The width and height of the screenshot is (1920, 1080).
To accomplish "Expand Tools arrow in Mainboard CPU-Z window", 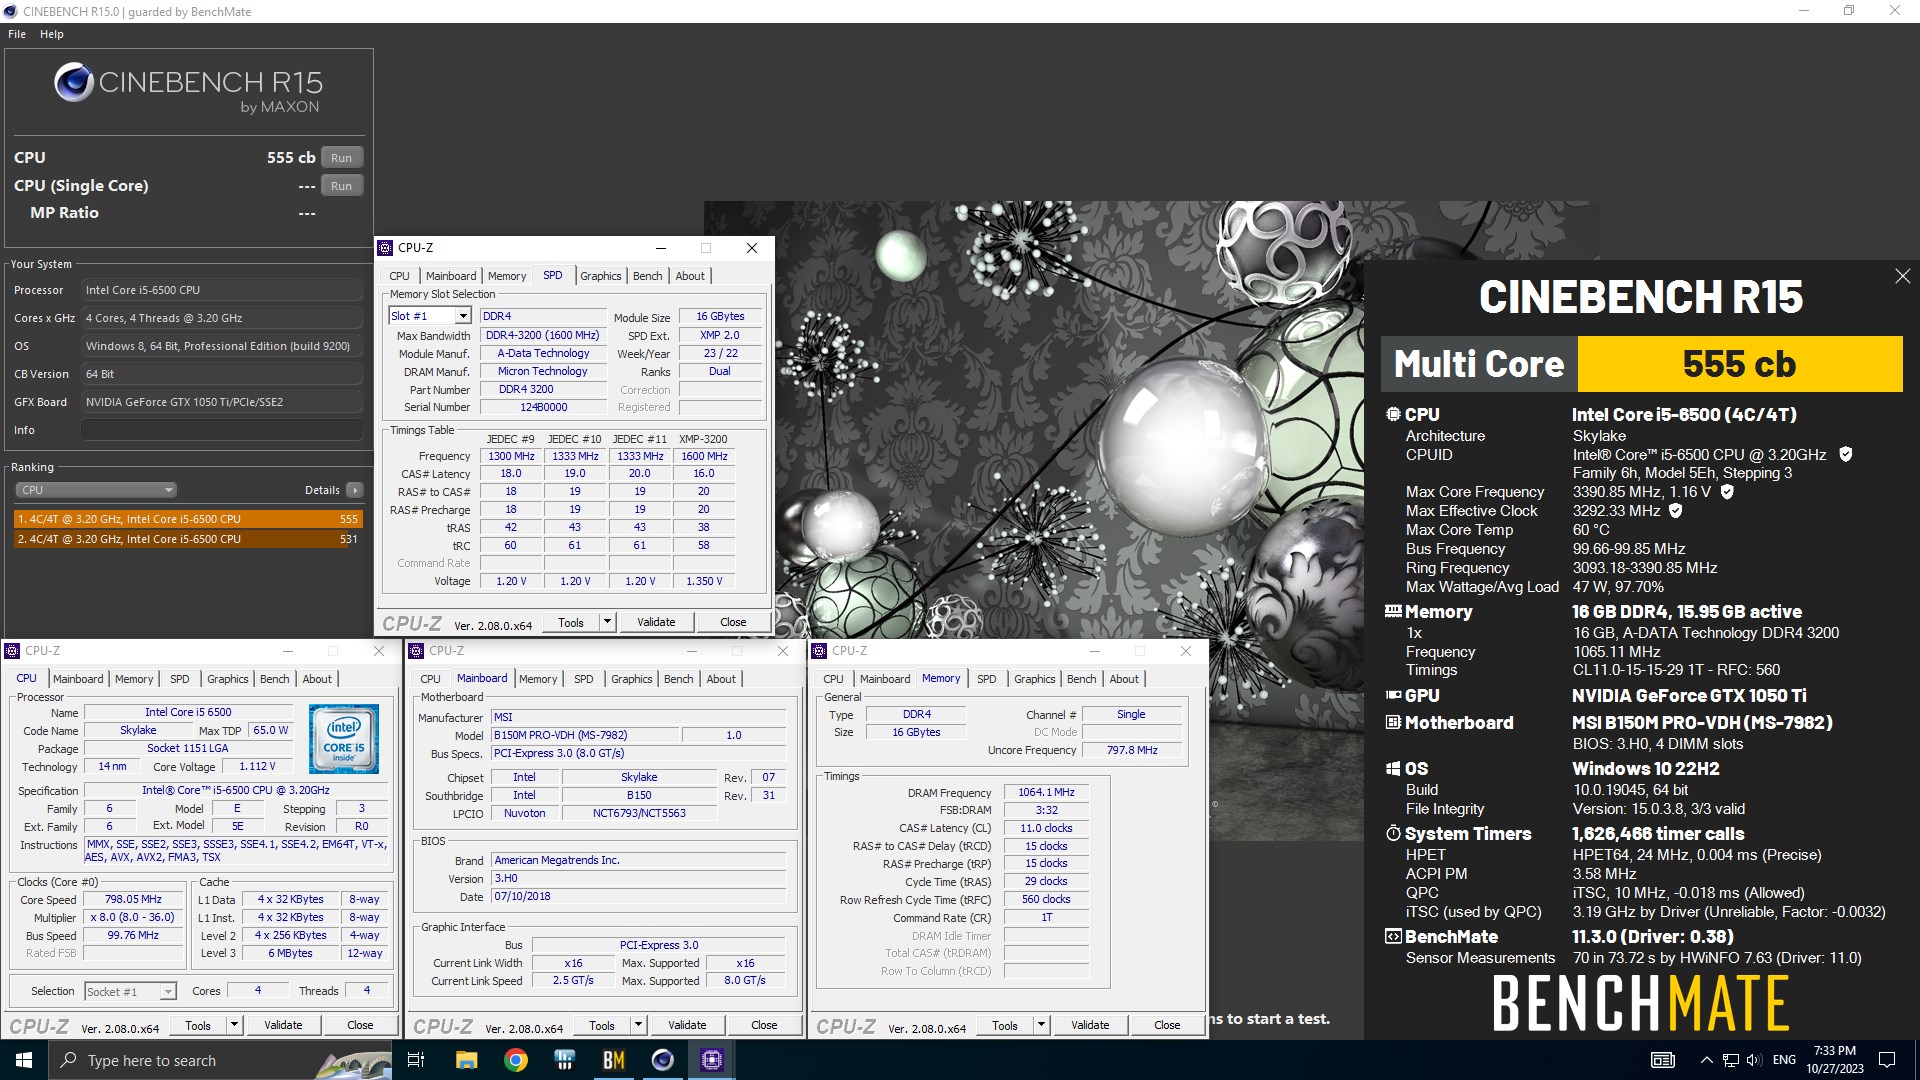I will pos(638,1025).
